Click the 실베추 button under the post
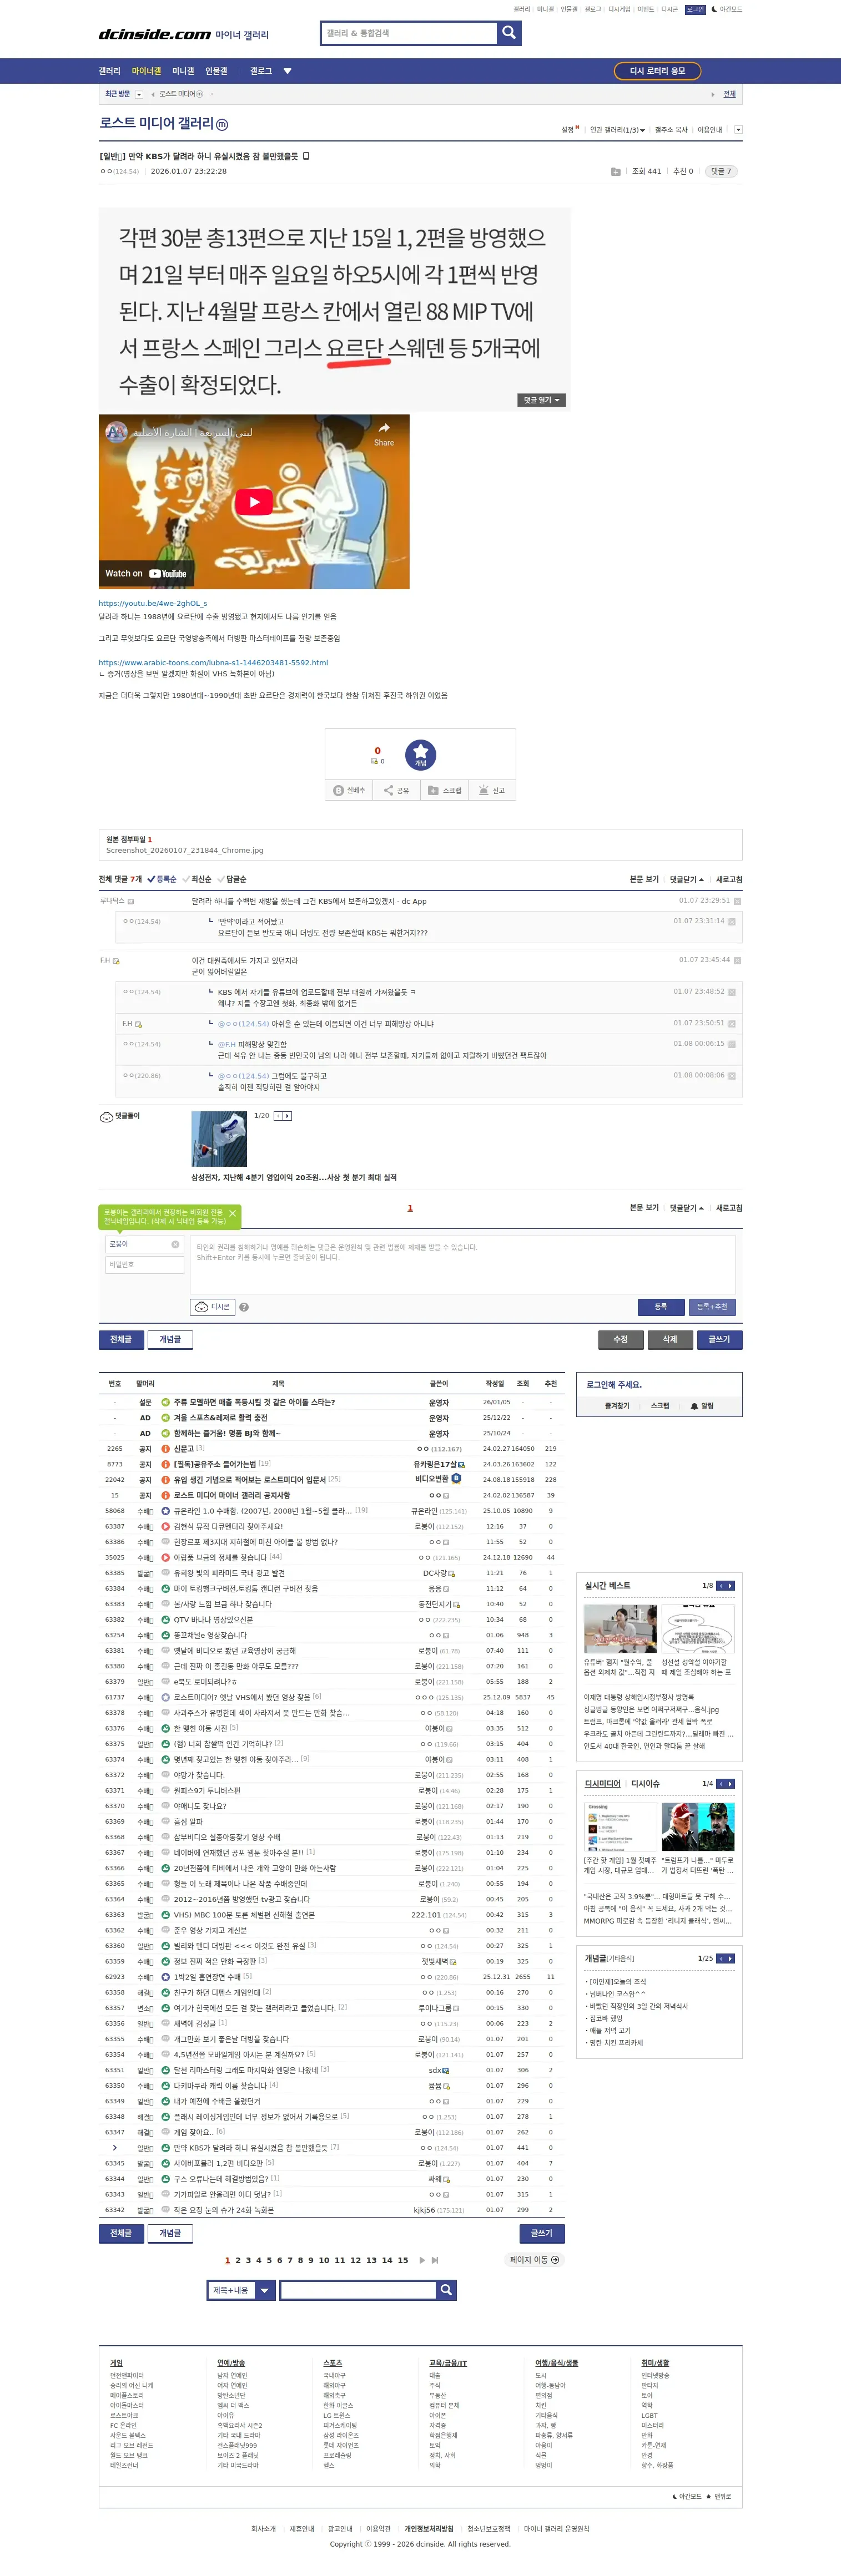Screen dimensions: 841x2576 coord(349,790)
